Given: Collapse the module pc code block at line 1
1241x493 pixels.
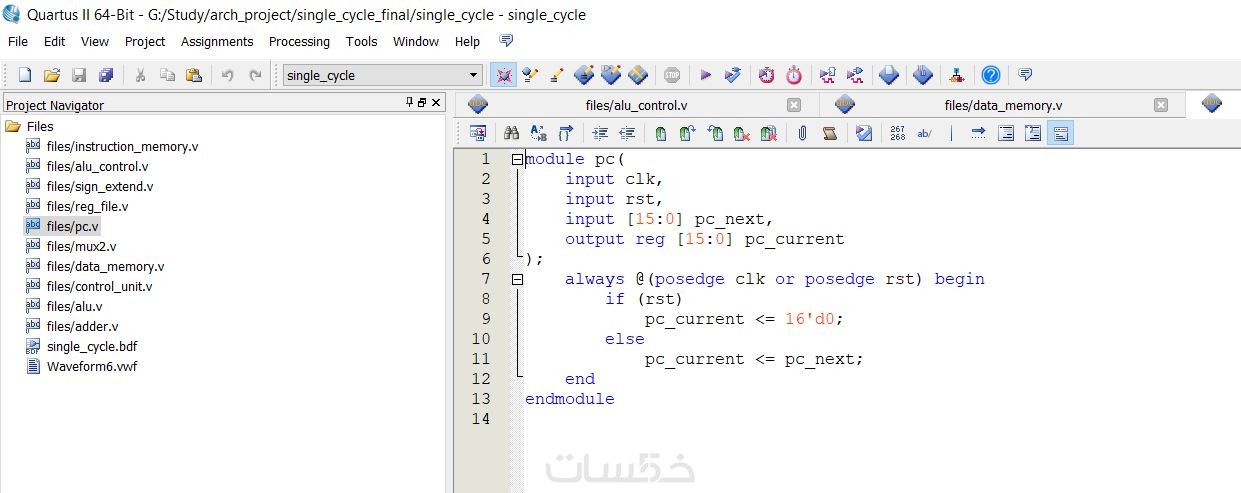Looking at the screenshot, I should [x=517, y=159].
